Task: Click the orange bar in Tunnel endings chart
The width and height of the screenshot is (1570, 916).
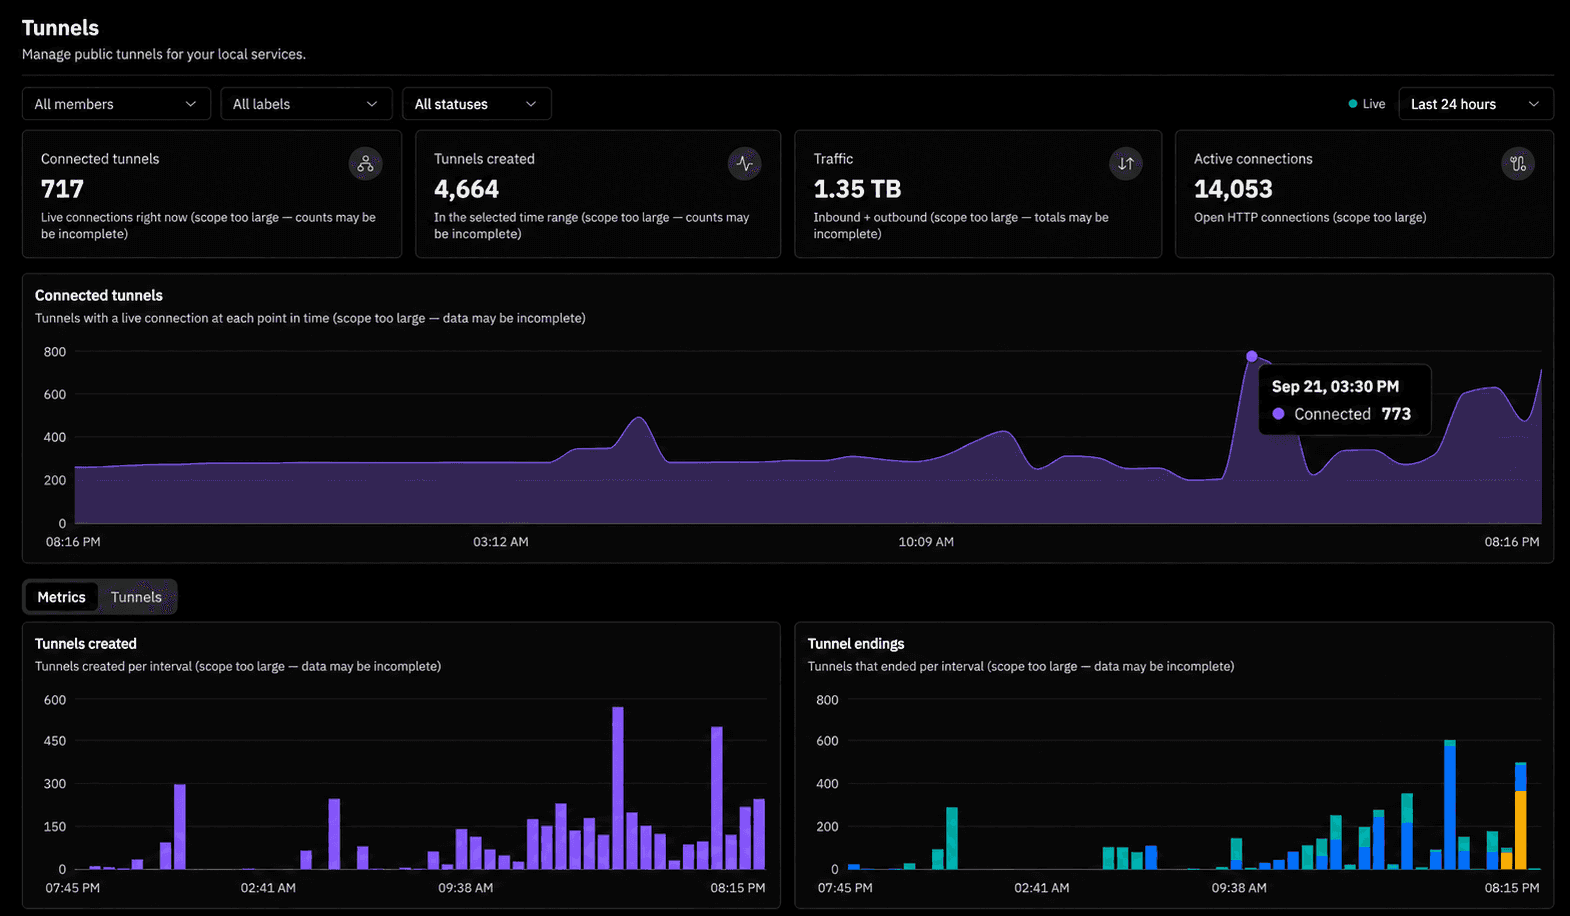Action: point(1521,830)
